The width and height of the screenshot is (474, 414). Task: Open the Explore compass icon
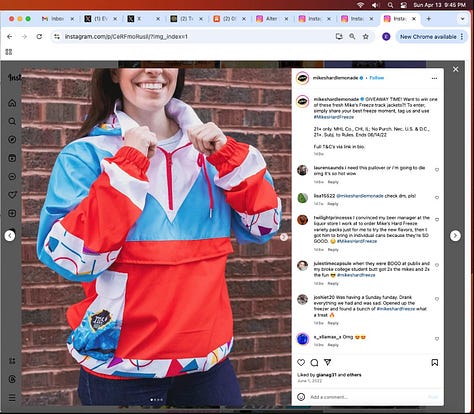12,140
